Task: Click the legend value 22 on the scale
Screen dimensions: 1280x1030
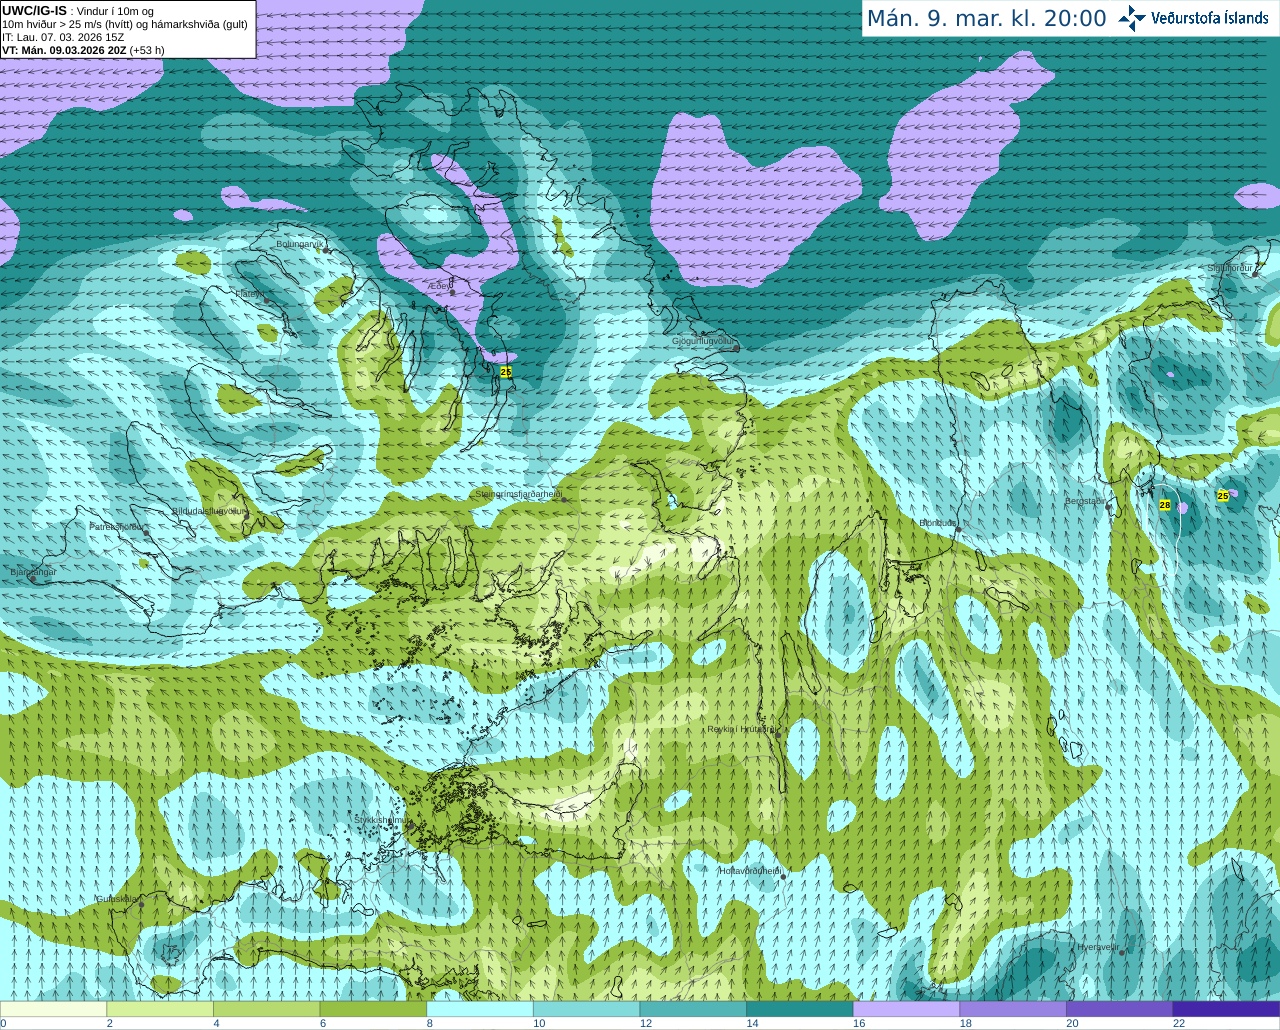Action: click(1179, 1023)
